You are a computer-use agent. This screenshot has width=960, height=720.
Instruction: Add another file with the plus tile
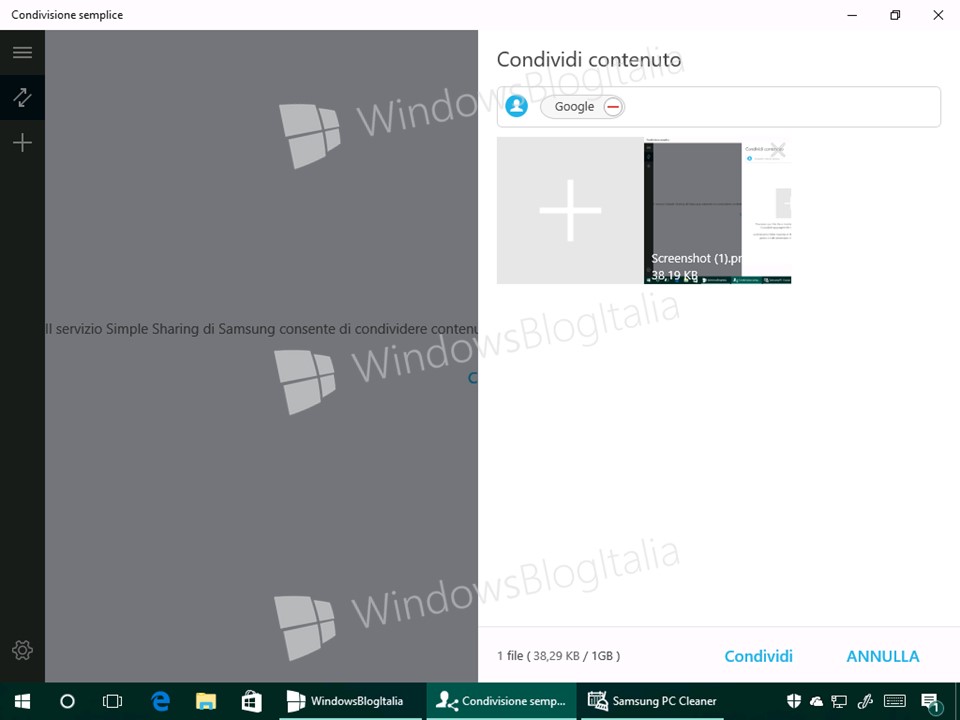point(570,210)
